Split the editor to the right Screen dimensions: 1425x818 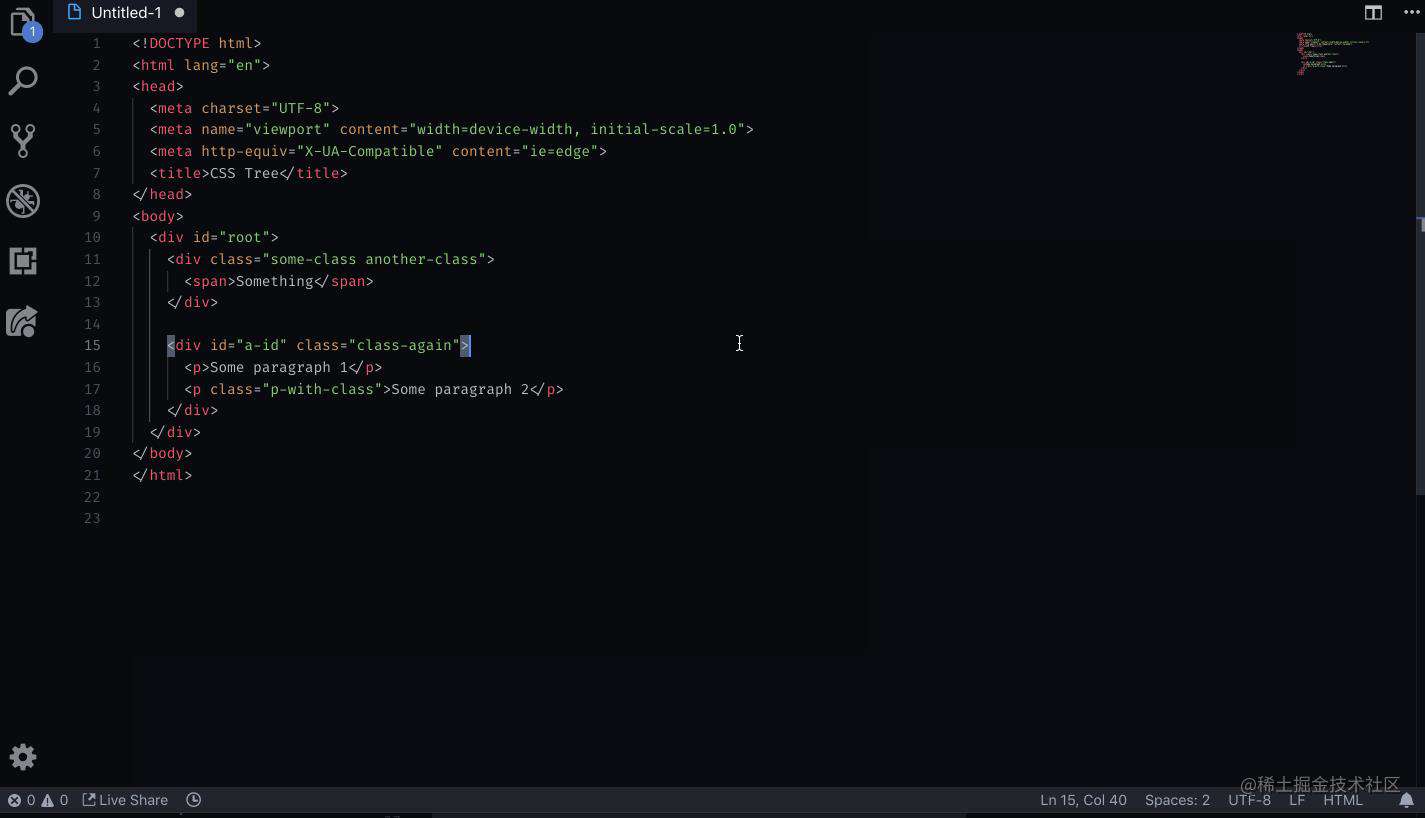pyautogui.click(x=1373, y=13)
